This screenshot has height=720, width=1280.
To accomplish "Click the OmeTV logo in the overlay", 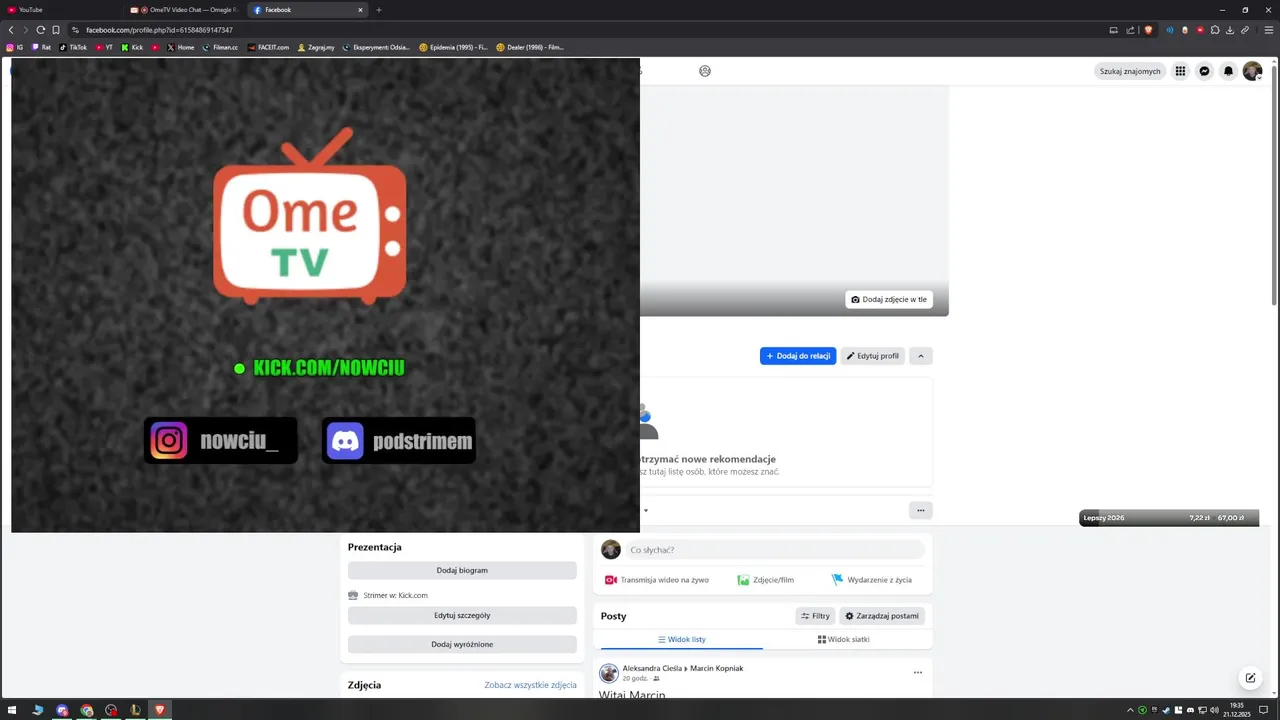I will tap(310, 216).
